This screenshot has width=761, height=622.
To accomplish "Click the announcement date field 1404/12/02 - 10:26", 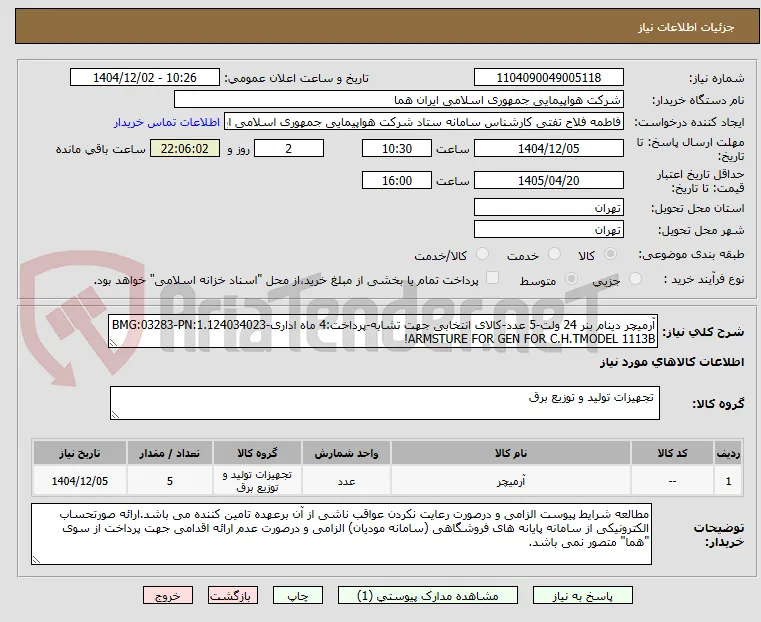I will pyautogui.click(x=145, y=78).
